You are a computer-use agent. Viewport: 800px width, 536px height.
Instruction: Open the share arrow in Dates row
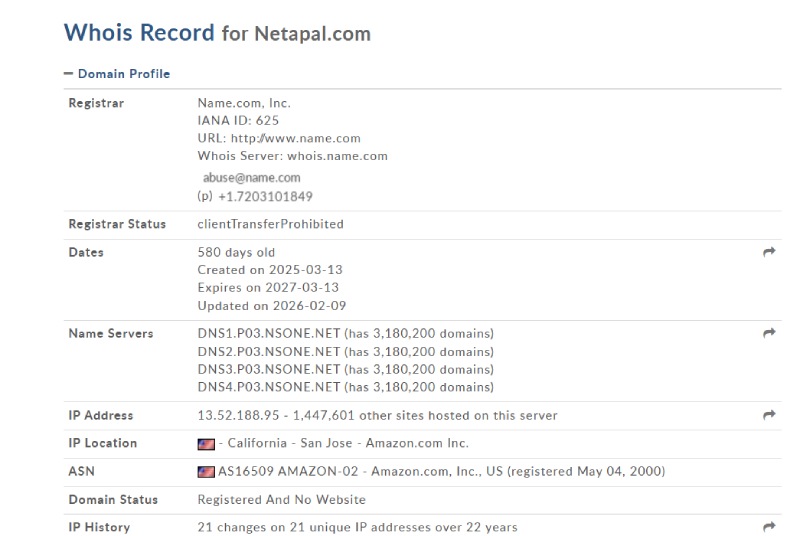(769, 251)
